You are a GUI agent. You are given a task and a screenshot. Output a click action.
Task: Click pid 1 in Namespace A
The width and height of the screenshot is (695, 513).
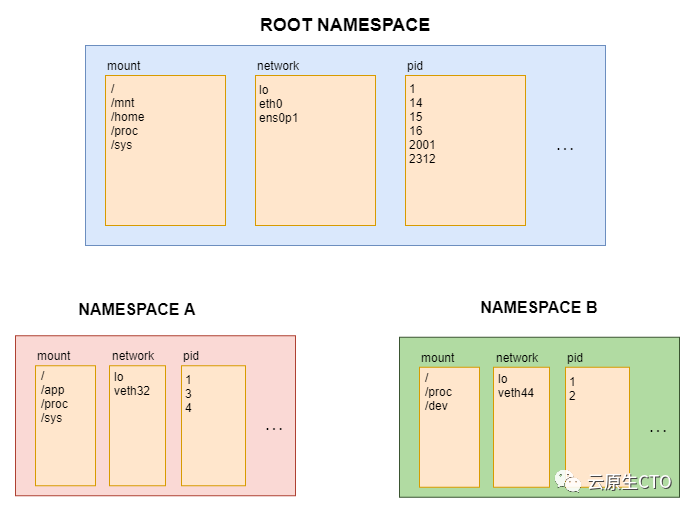tap(188, 380)
